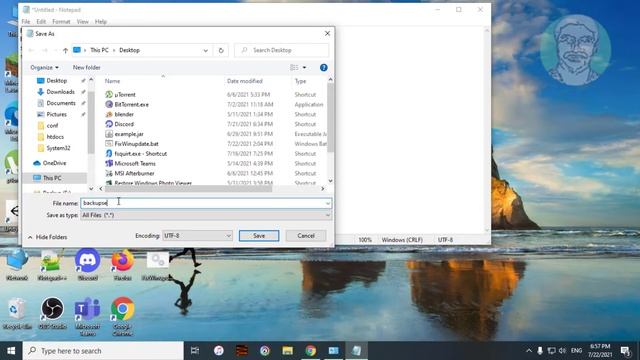Click the Cancel button
Screen dimensions: 640x360
[306, 236]
